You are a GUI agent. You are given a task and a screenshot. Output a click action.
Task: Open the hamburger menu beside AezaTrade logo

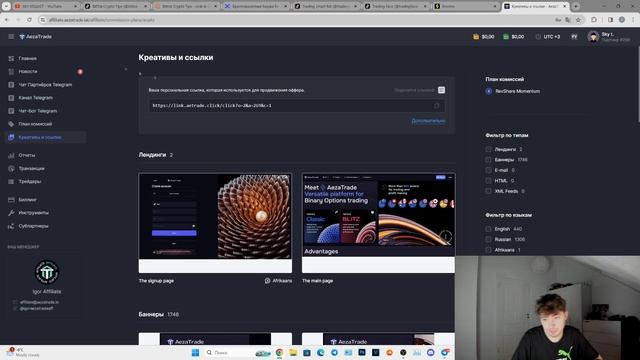[11, 37]
